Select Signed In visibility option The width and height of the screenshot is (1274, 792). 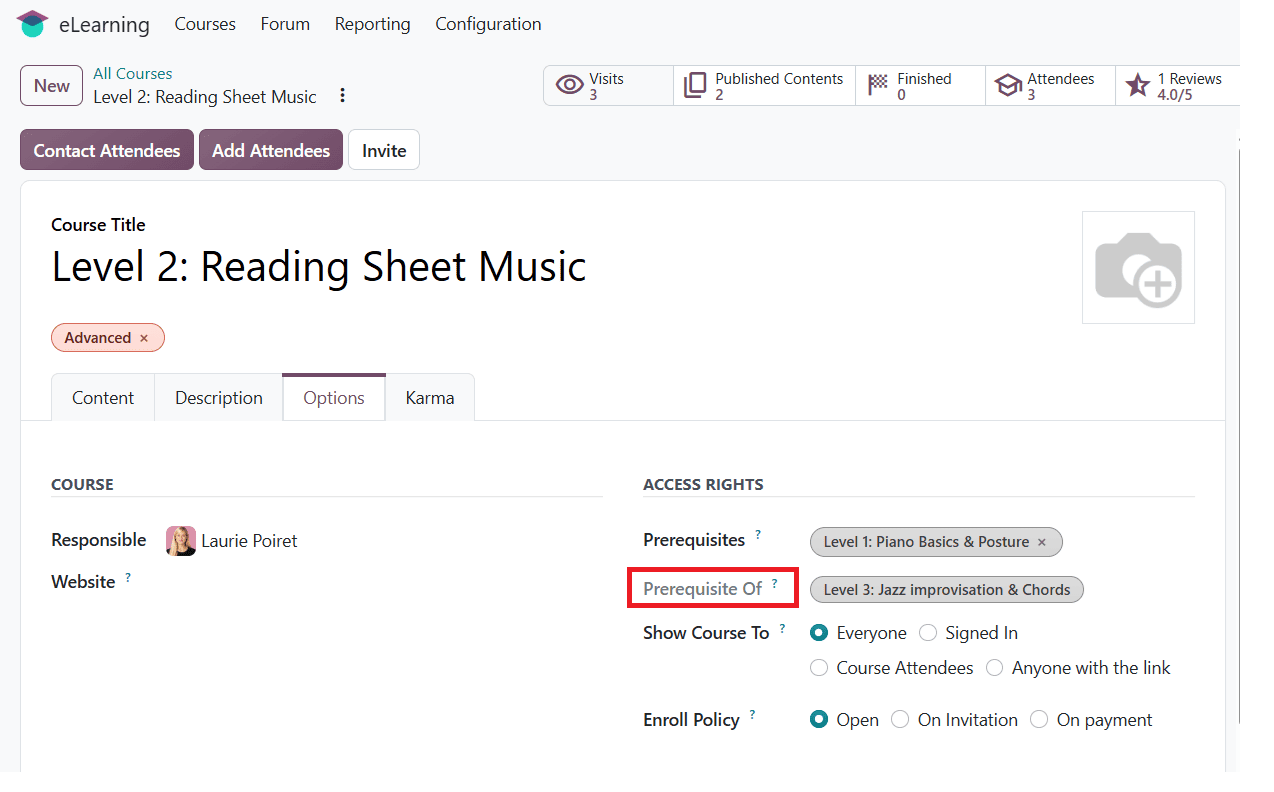(928, 633)
